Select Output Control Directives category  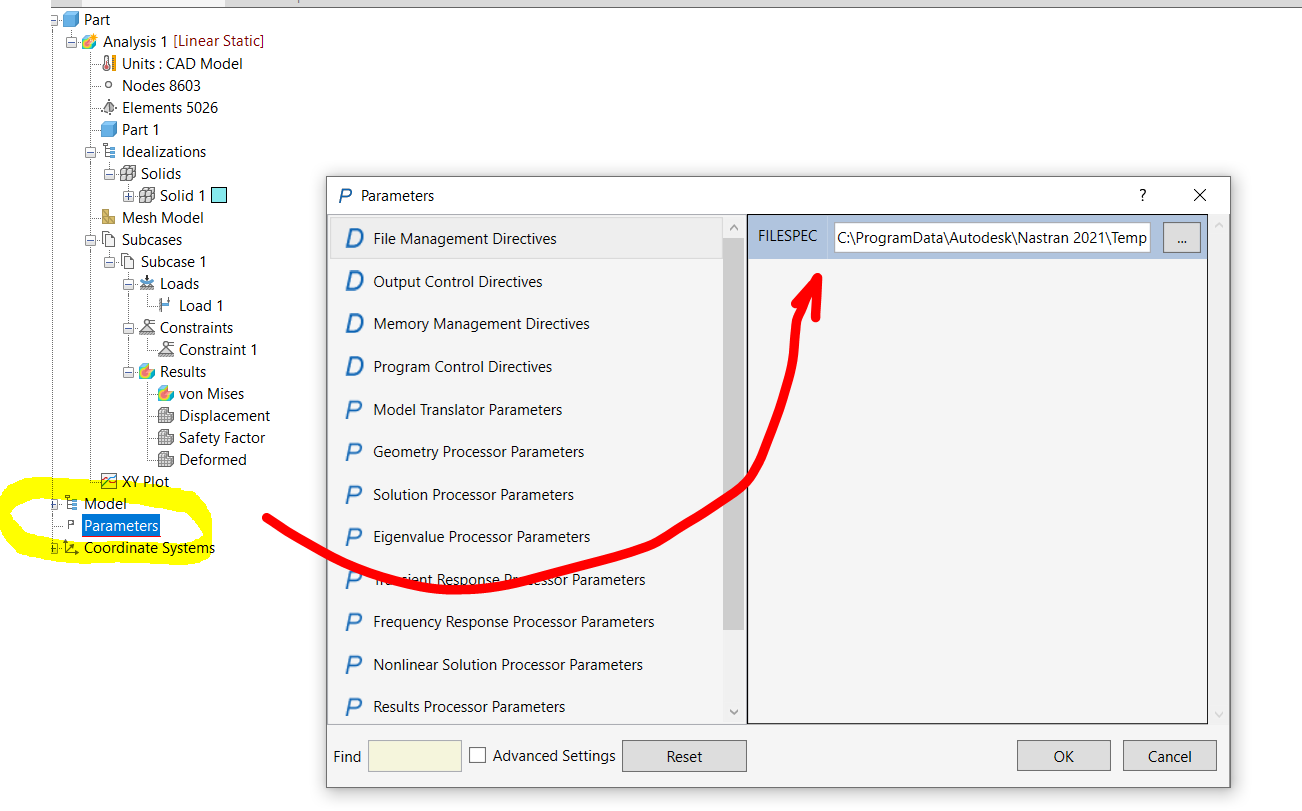(x=457, y=281)
